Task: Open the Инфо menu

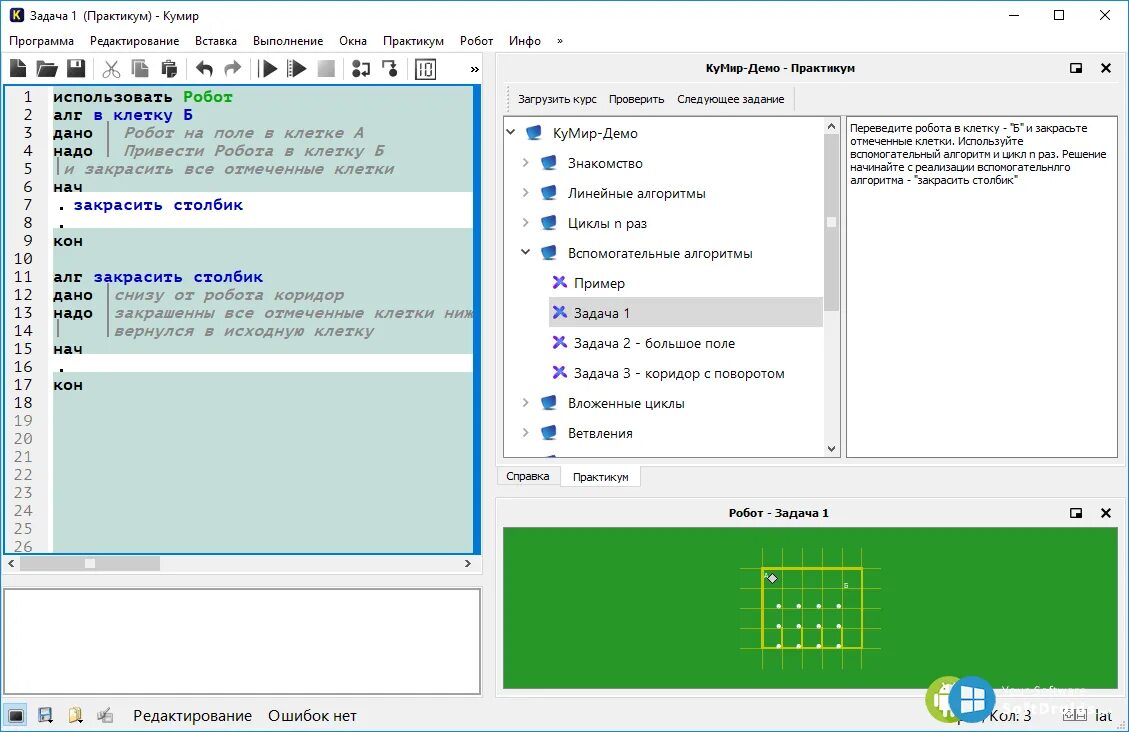Action: pyautogui.click(x=525, y=41)
